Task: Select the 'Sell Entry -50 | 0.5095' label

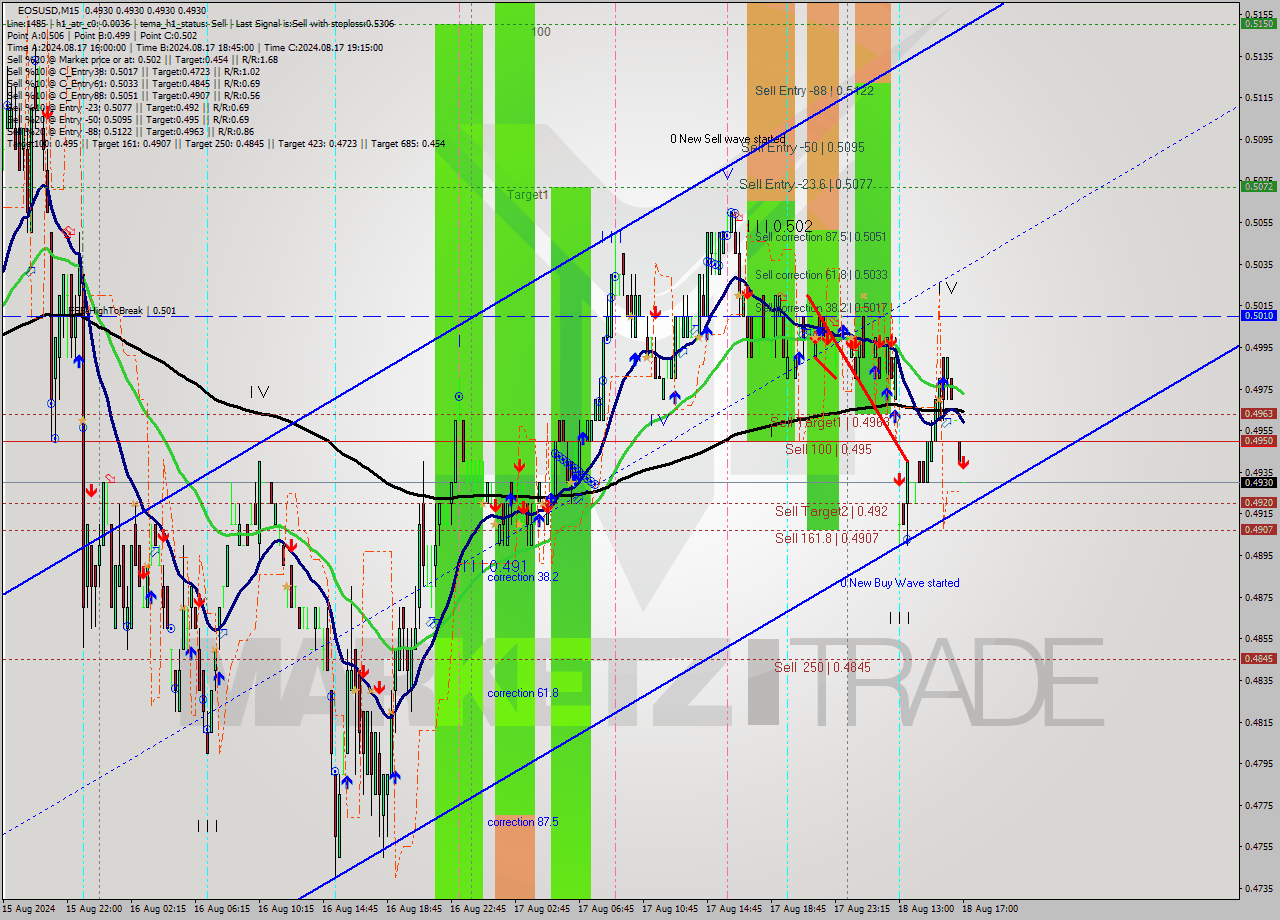Action: point(805,147)
